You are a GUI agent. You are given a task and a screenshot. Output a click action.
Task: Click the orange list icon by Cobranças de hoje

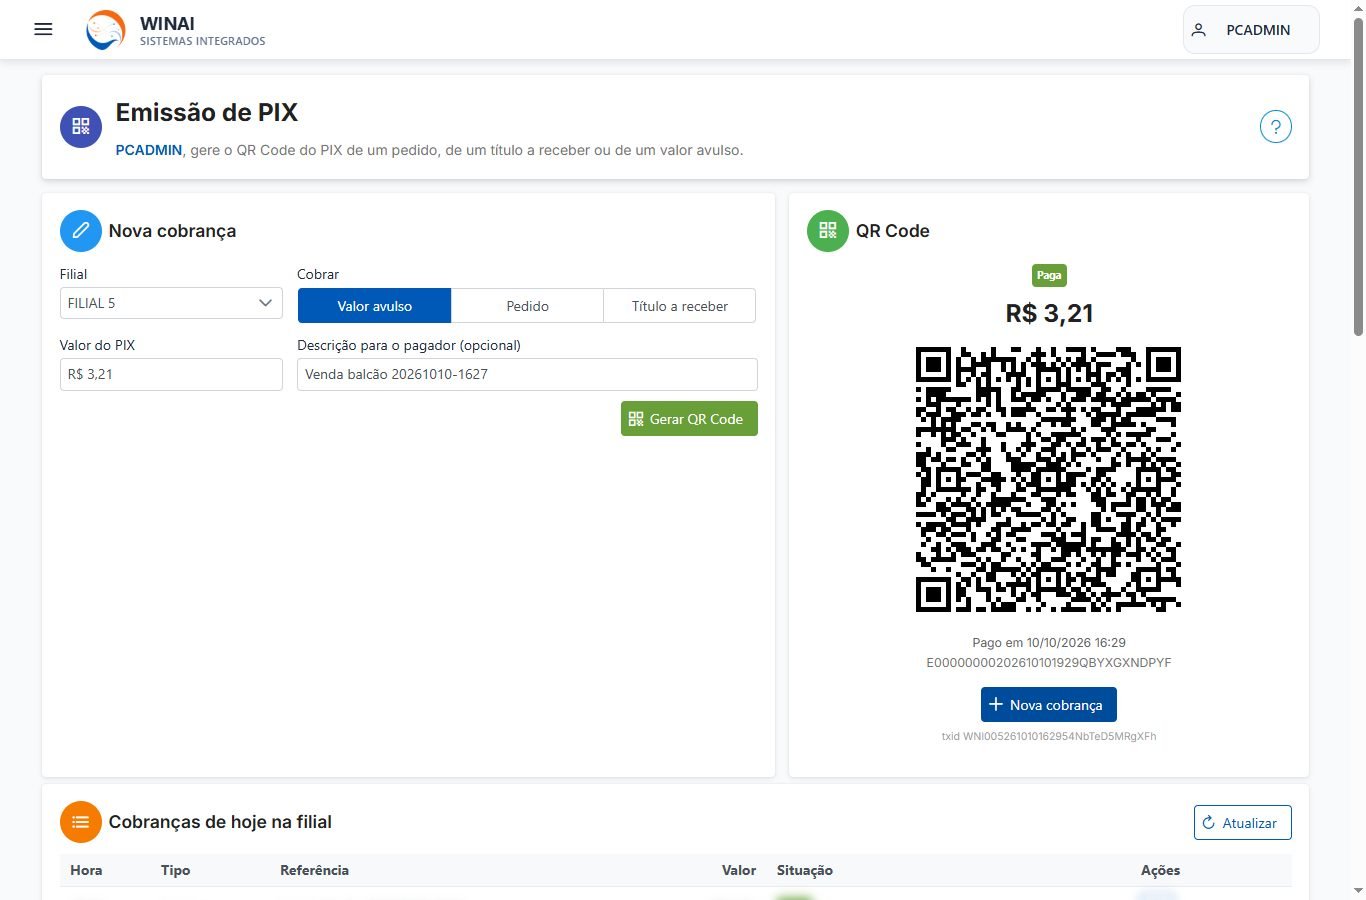81,822
